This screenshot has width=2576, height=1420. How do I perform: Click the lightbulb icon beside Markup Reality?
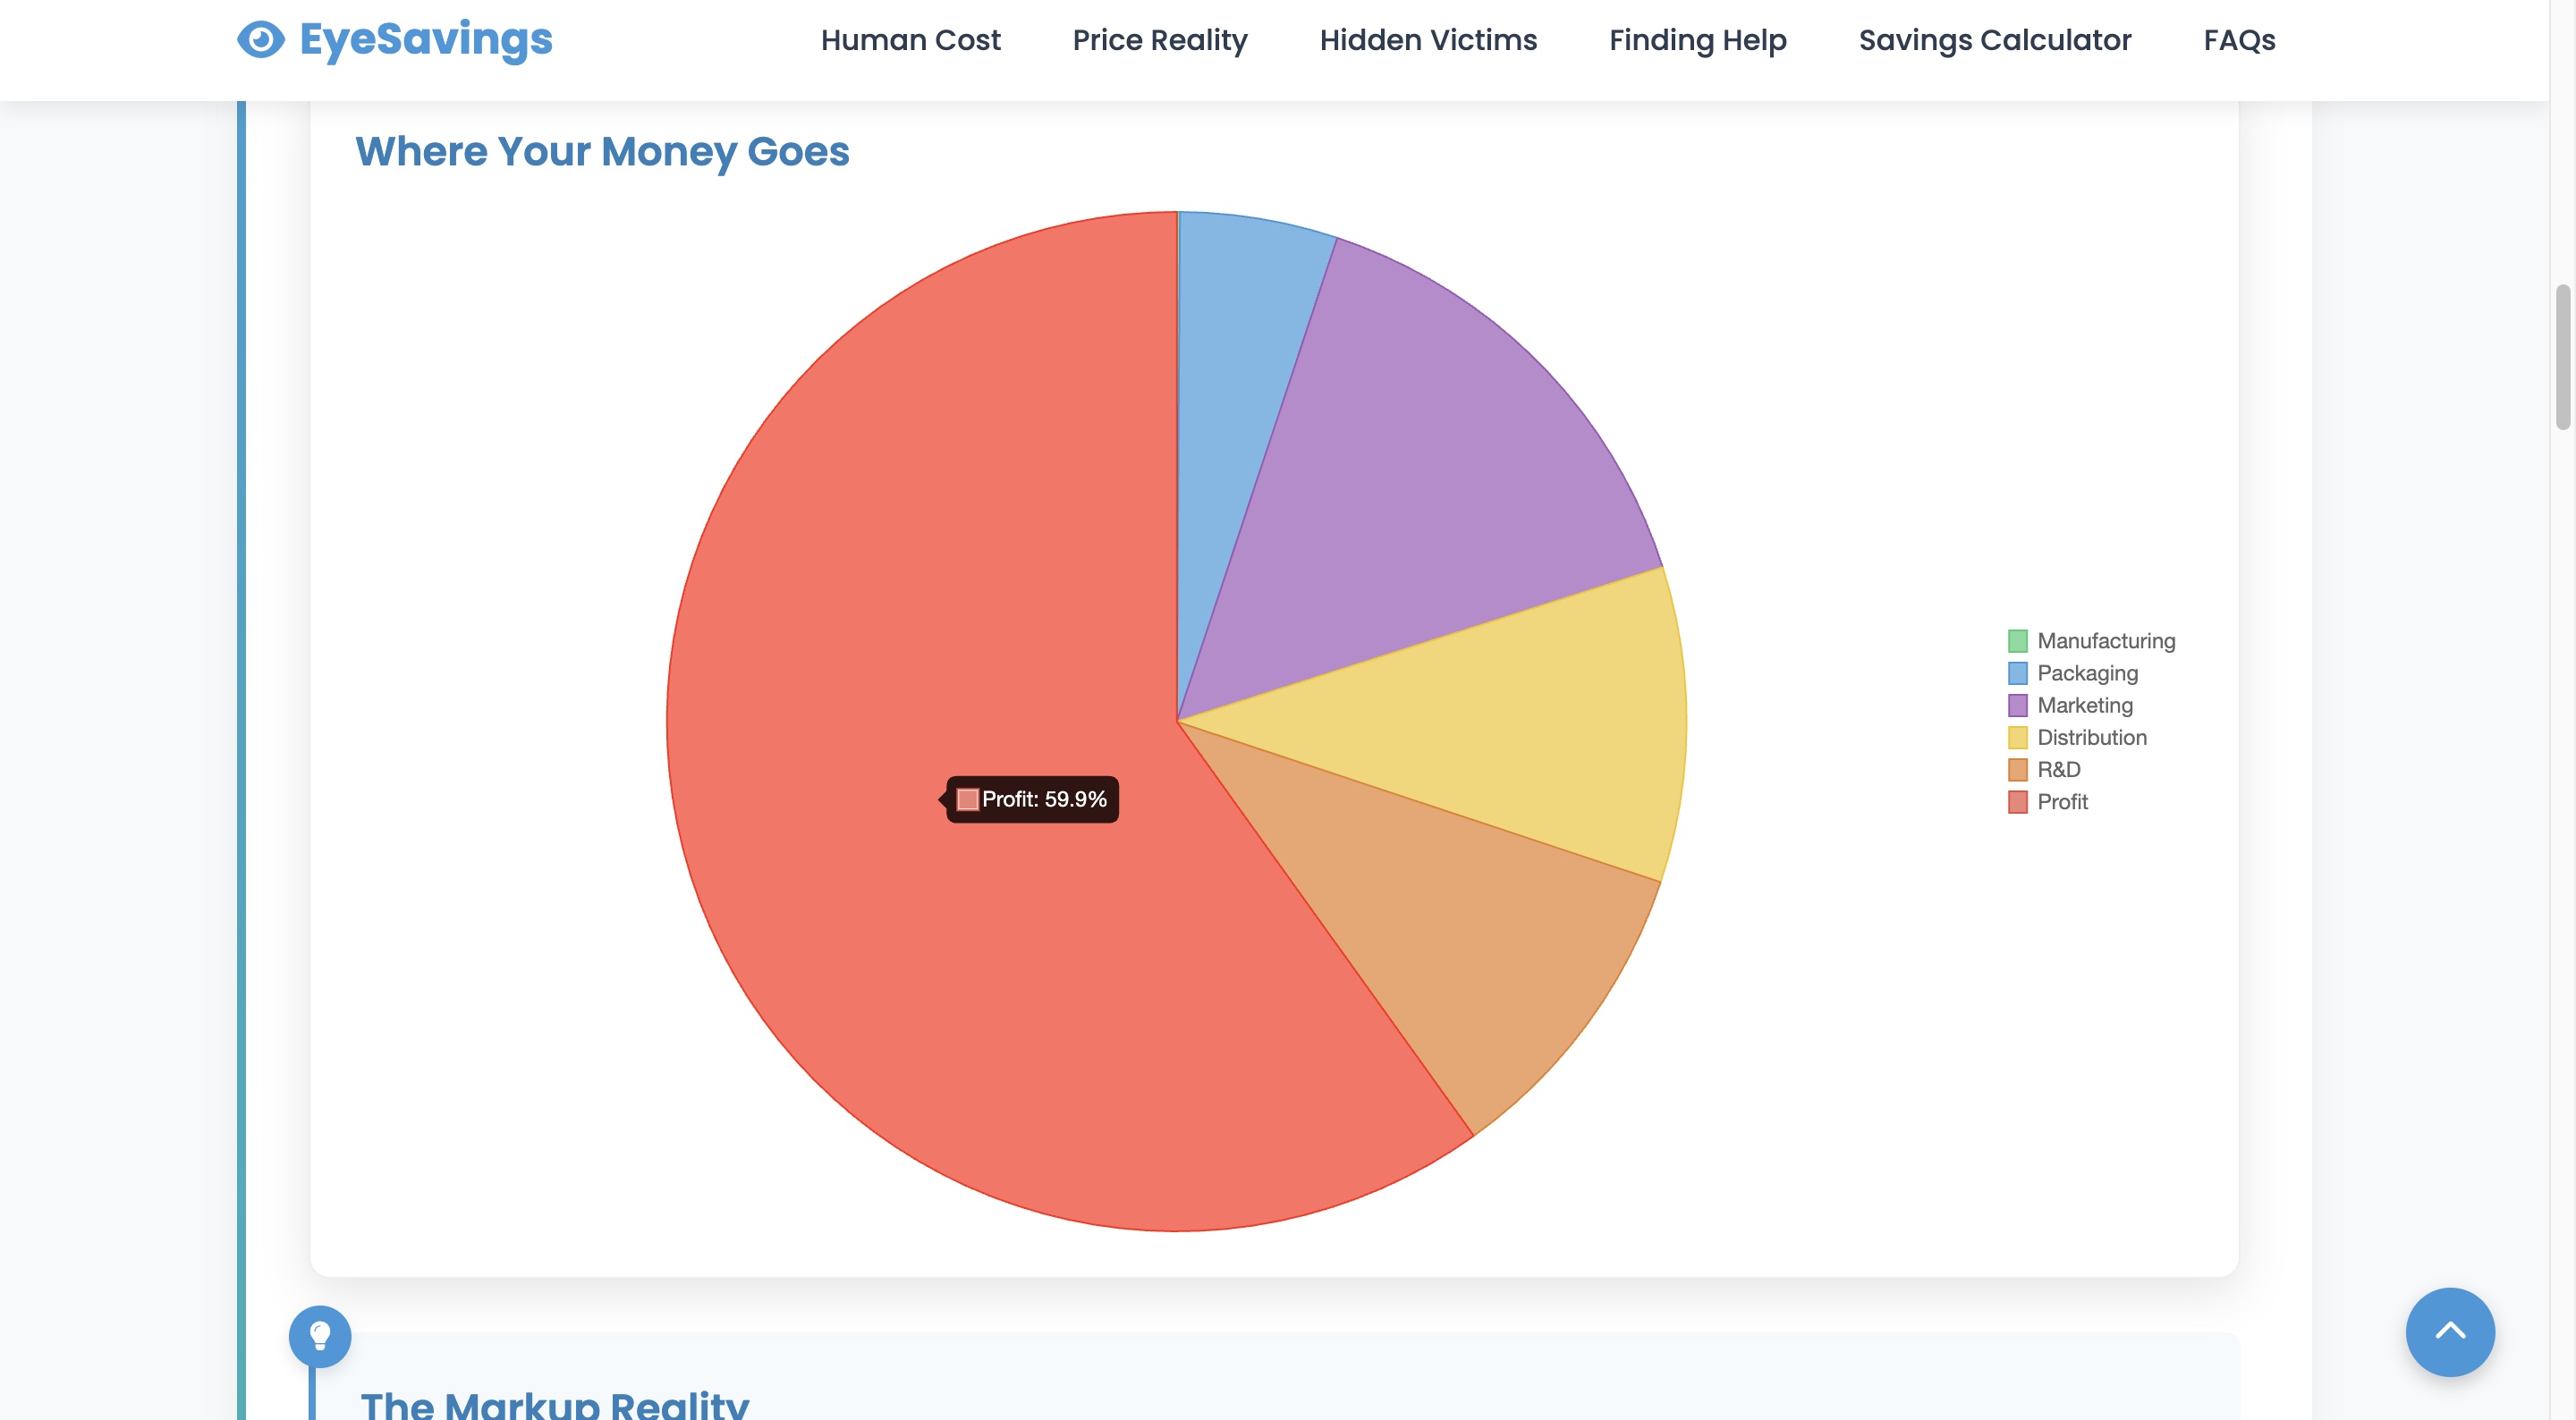[320, 1336]
